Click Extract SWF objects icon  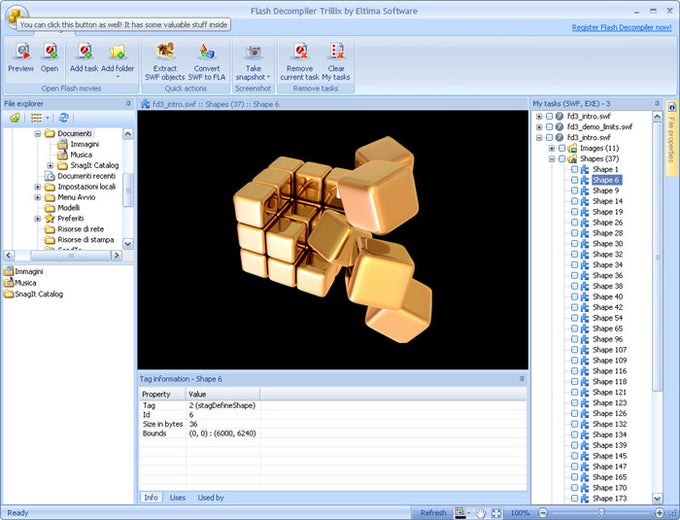(x=165, y=51)
